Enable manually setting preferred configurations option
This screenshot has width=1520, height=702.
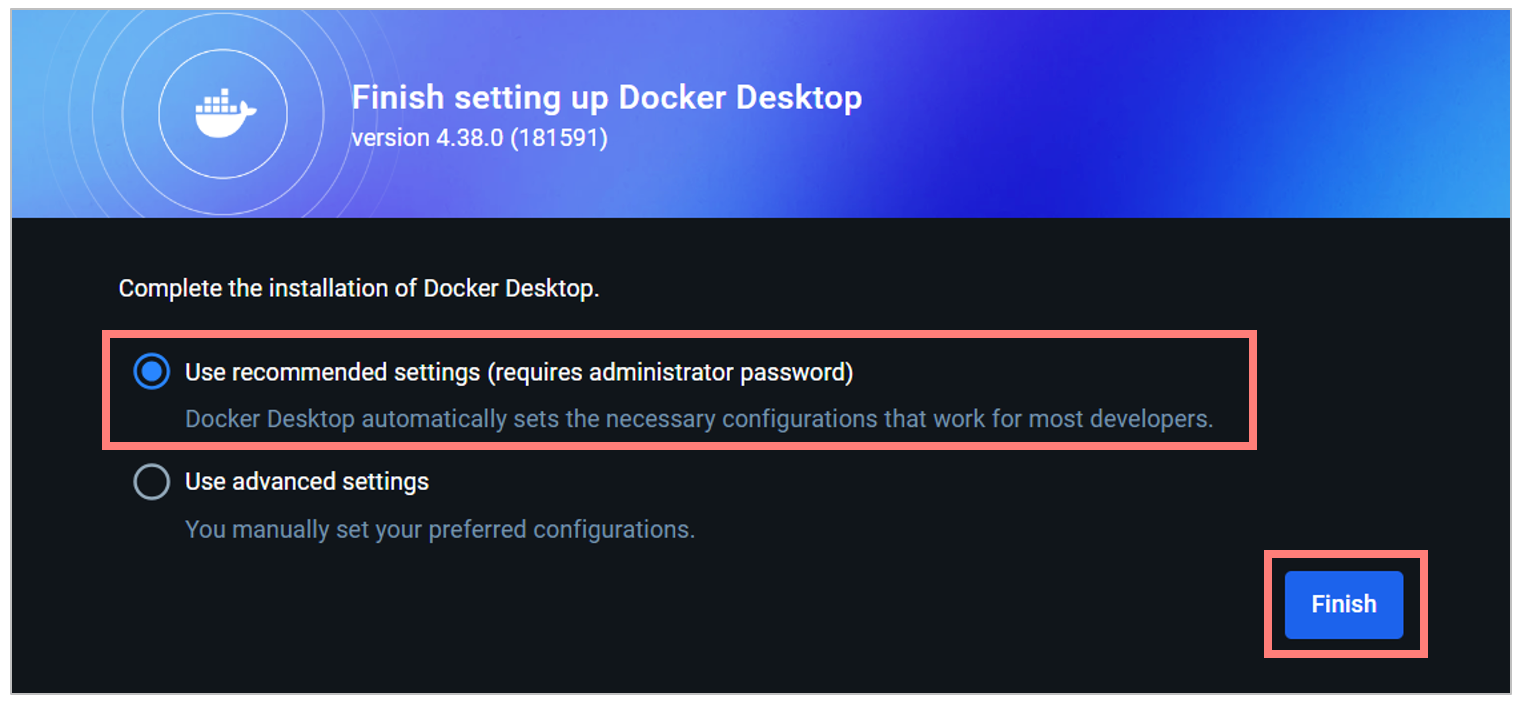(x=151, y=482)
